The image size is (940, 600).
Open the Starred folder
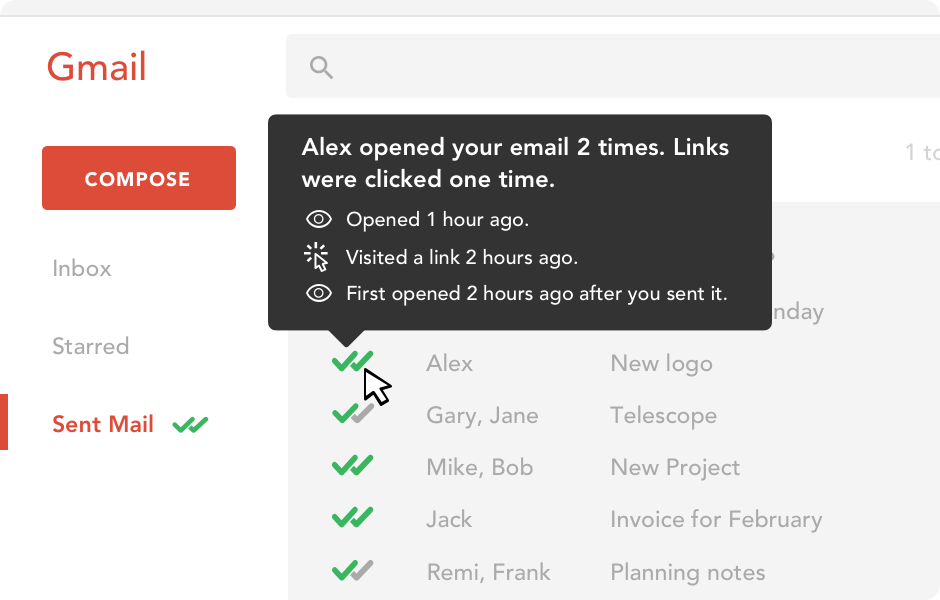tap(91, 346)
